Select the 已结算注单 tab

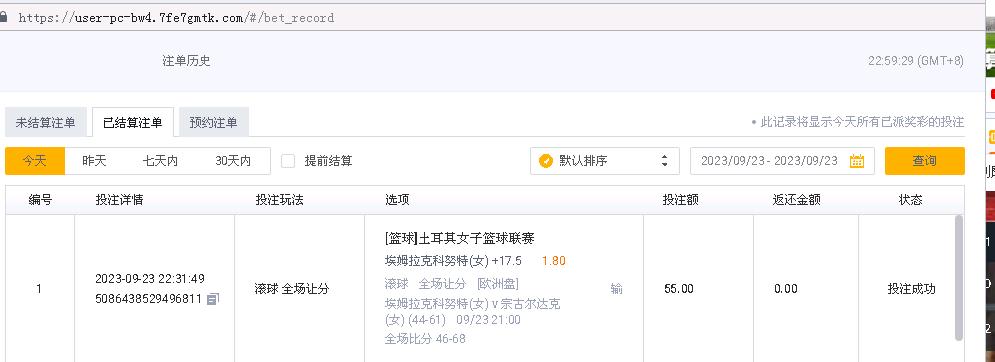pos(133,123)
